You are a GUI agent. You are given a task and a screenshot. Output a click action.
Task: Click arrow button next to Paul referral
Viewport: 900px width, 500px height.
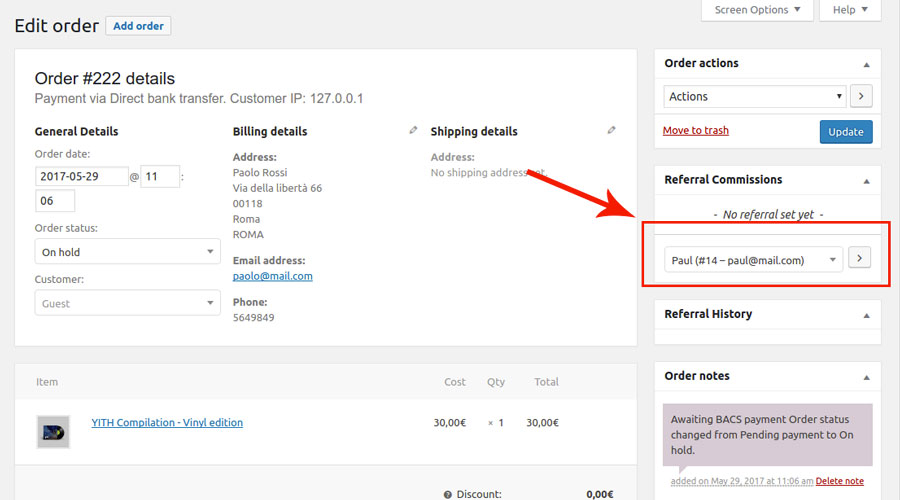(859, 259)
